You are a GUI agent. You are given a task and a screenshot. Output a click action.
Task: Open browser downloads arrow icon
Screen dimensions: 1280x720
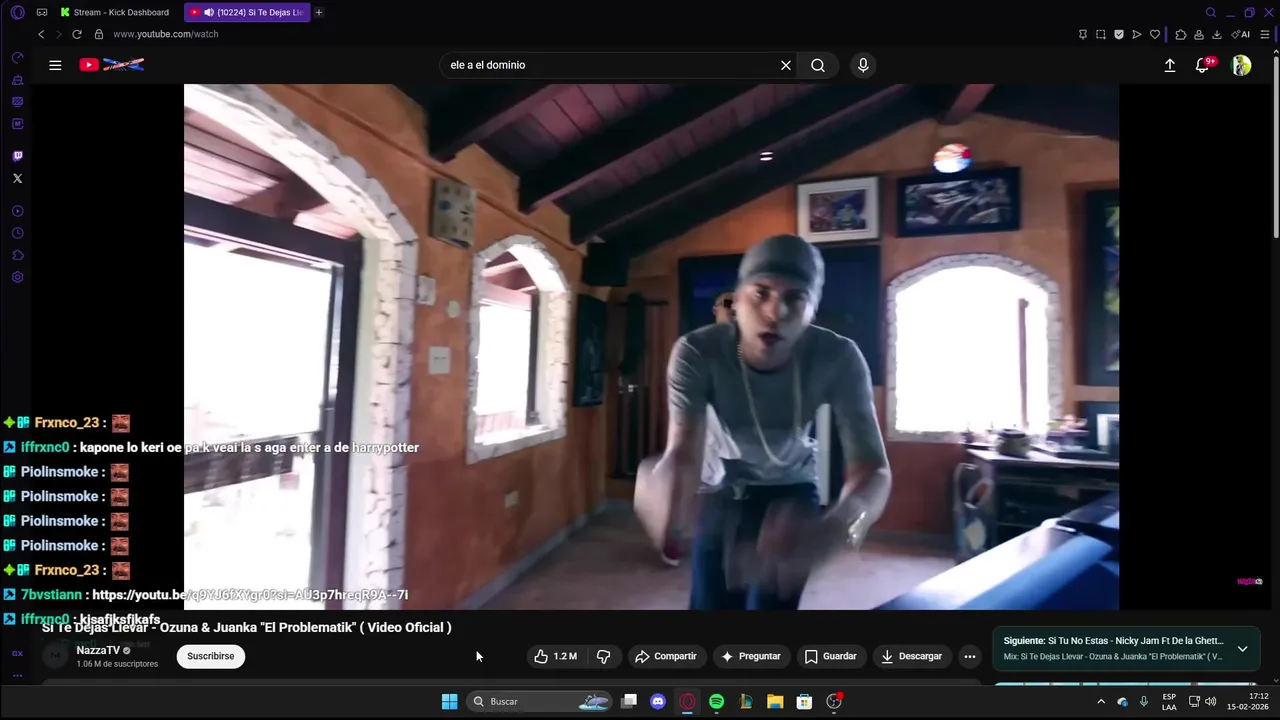click(x=1217, y=34)
